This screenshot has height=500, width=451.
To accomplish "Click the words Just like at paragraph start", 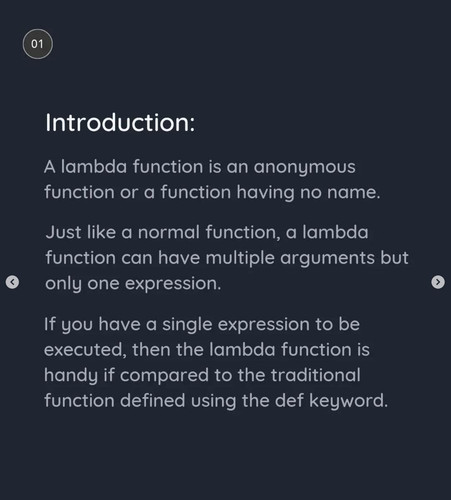I will click(x=80, y=232).
